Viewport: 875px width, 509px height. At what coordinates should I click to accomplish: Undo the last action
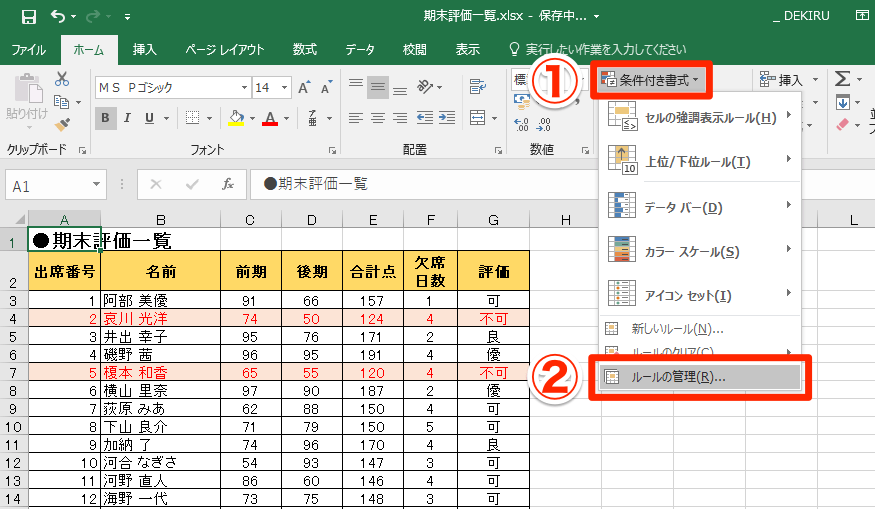click(x=58, y=16)
